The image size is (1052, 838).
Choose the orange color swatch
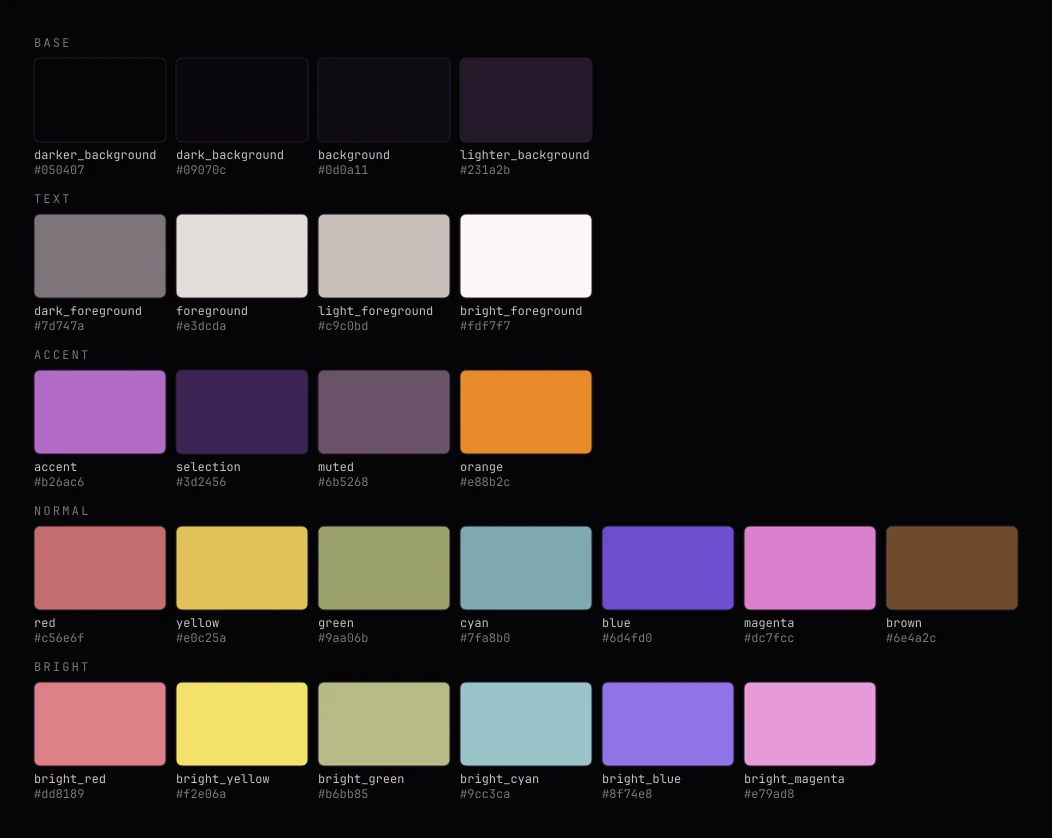[526, 412]
